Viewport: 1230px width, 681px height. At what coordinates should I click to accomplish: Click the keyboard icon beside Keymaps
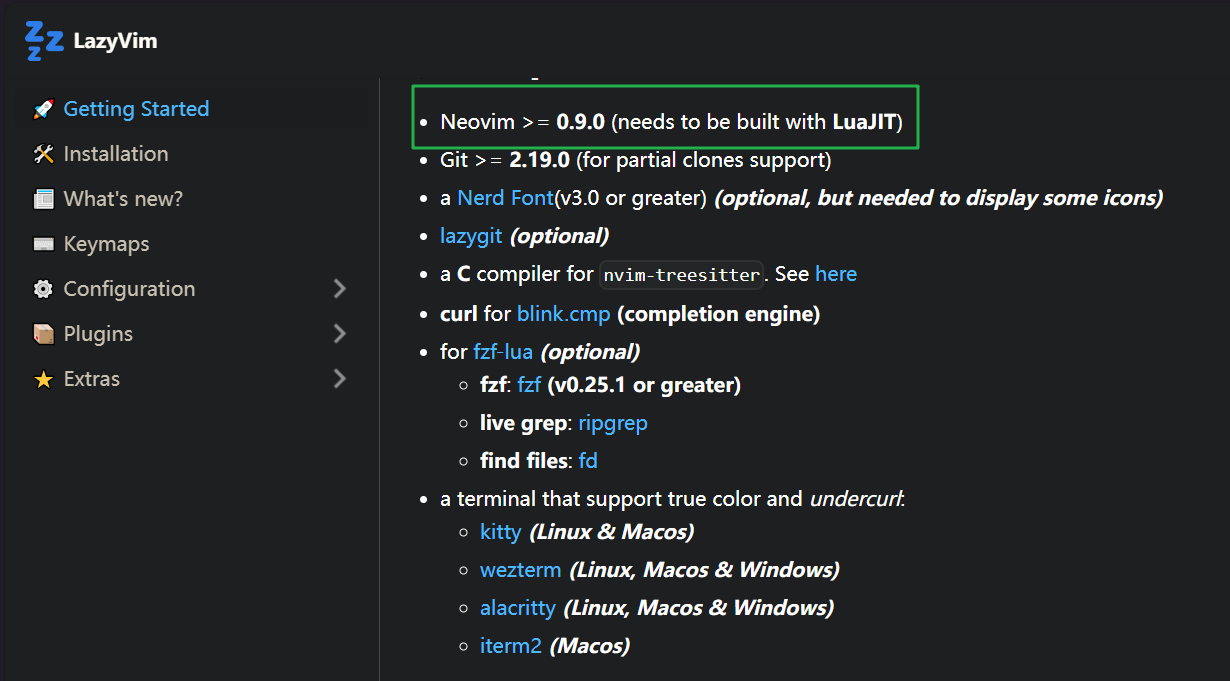point(43,244)
